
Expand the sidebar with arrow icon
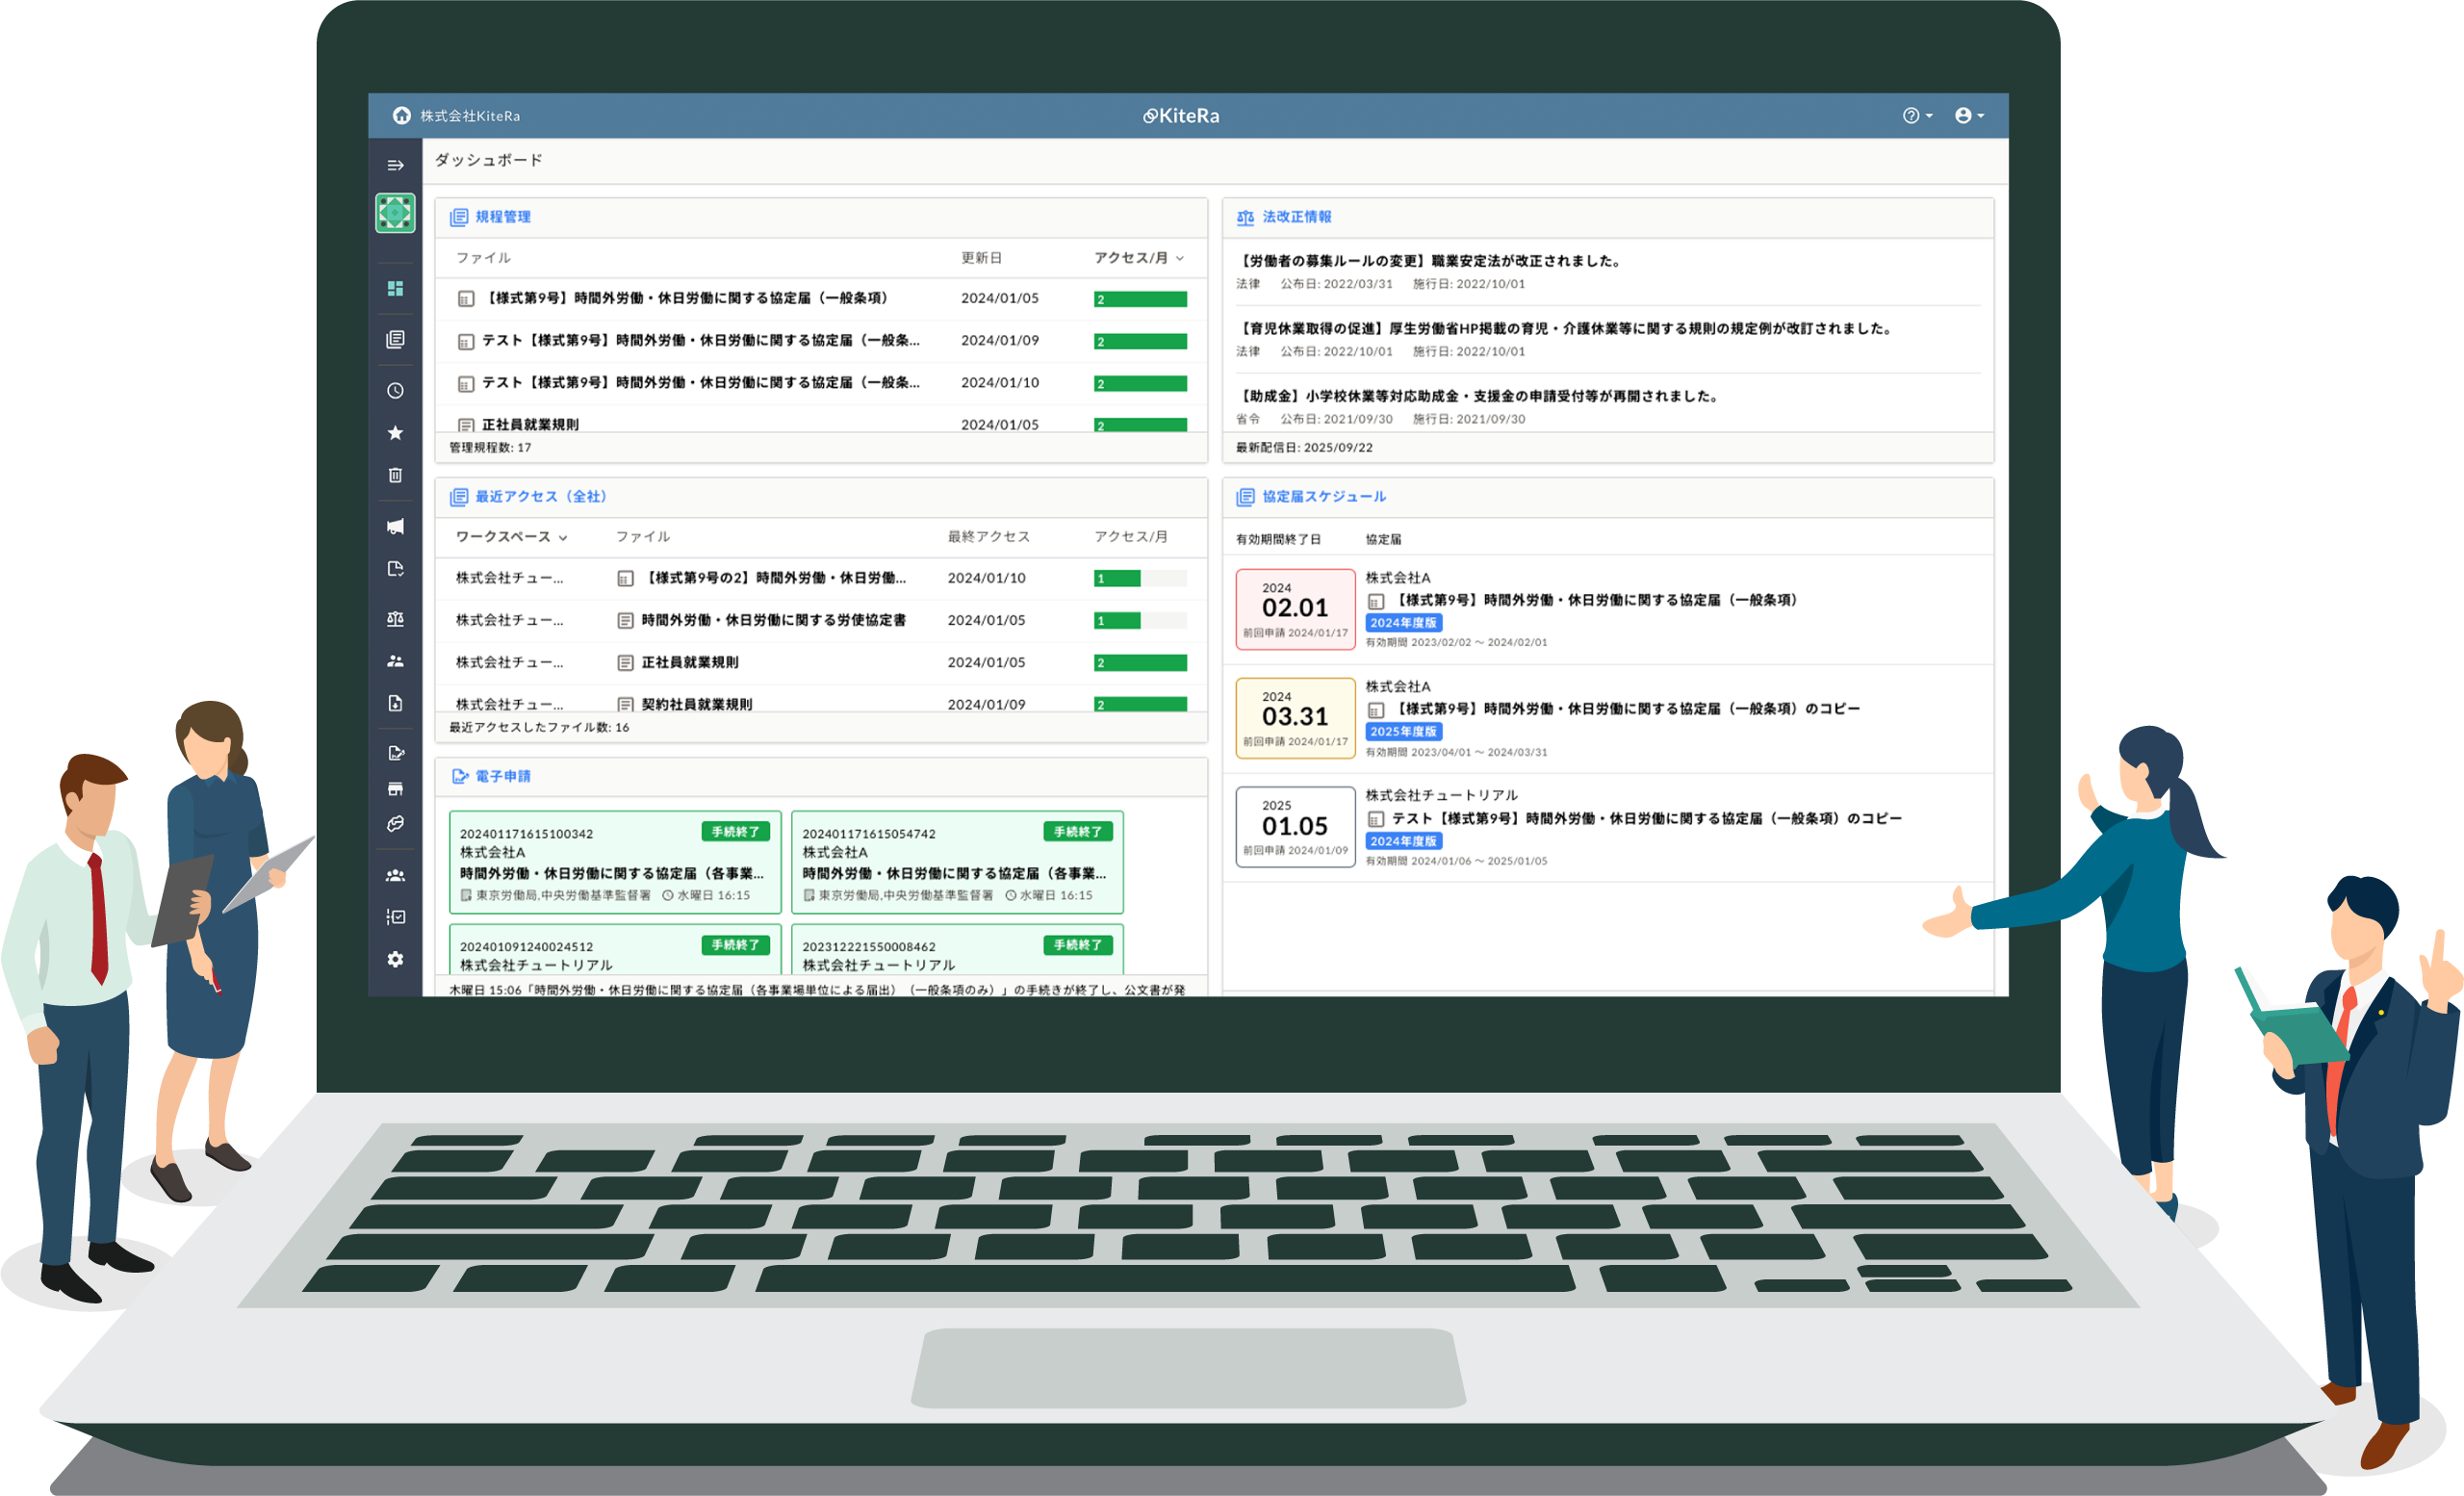tap(395, 165)
